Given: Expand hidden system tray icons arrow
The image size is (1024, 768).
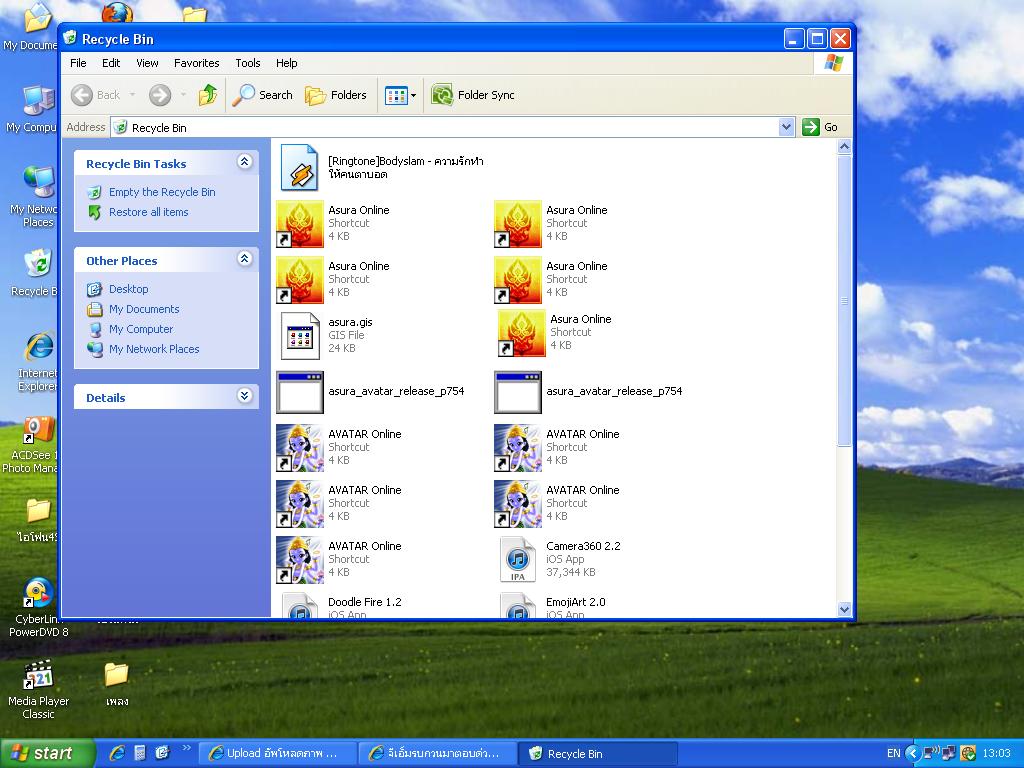Looking at the screenshot, I should click(x=912, y=754).
